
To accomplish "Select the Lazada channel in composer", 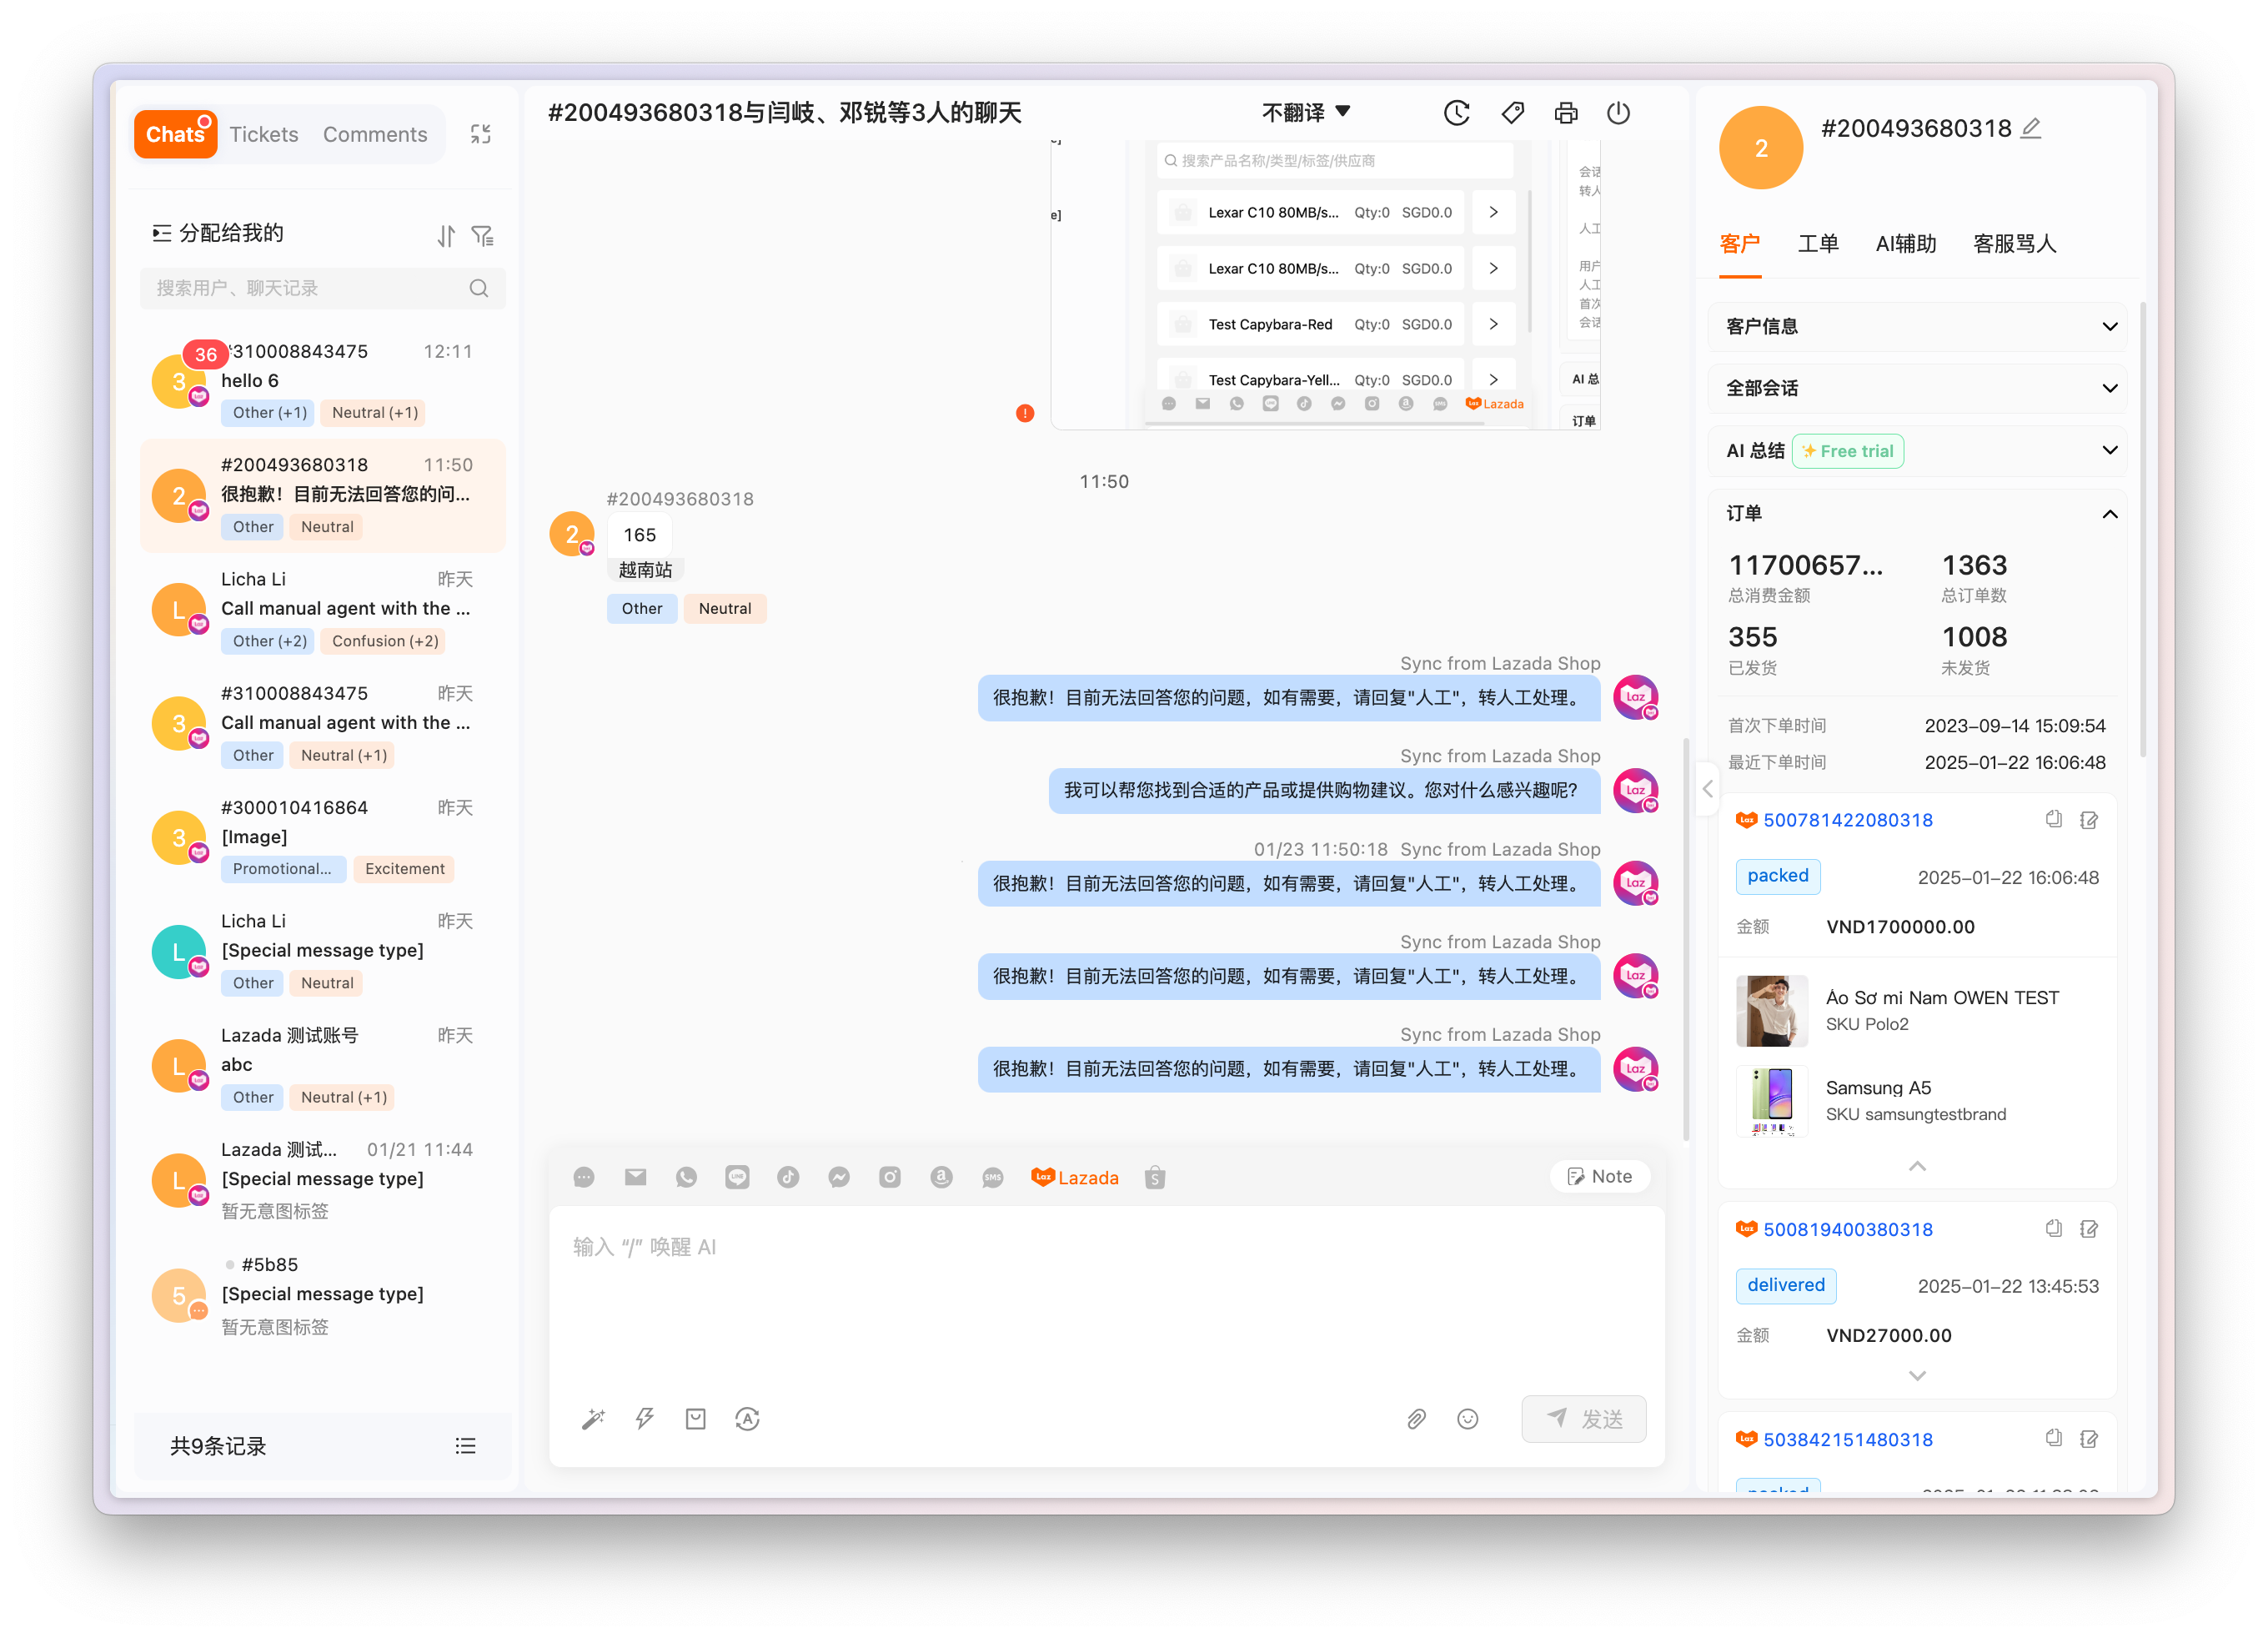I will [1075, 1177].
